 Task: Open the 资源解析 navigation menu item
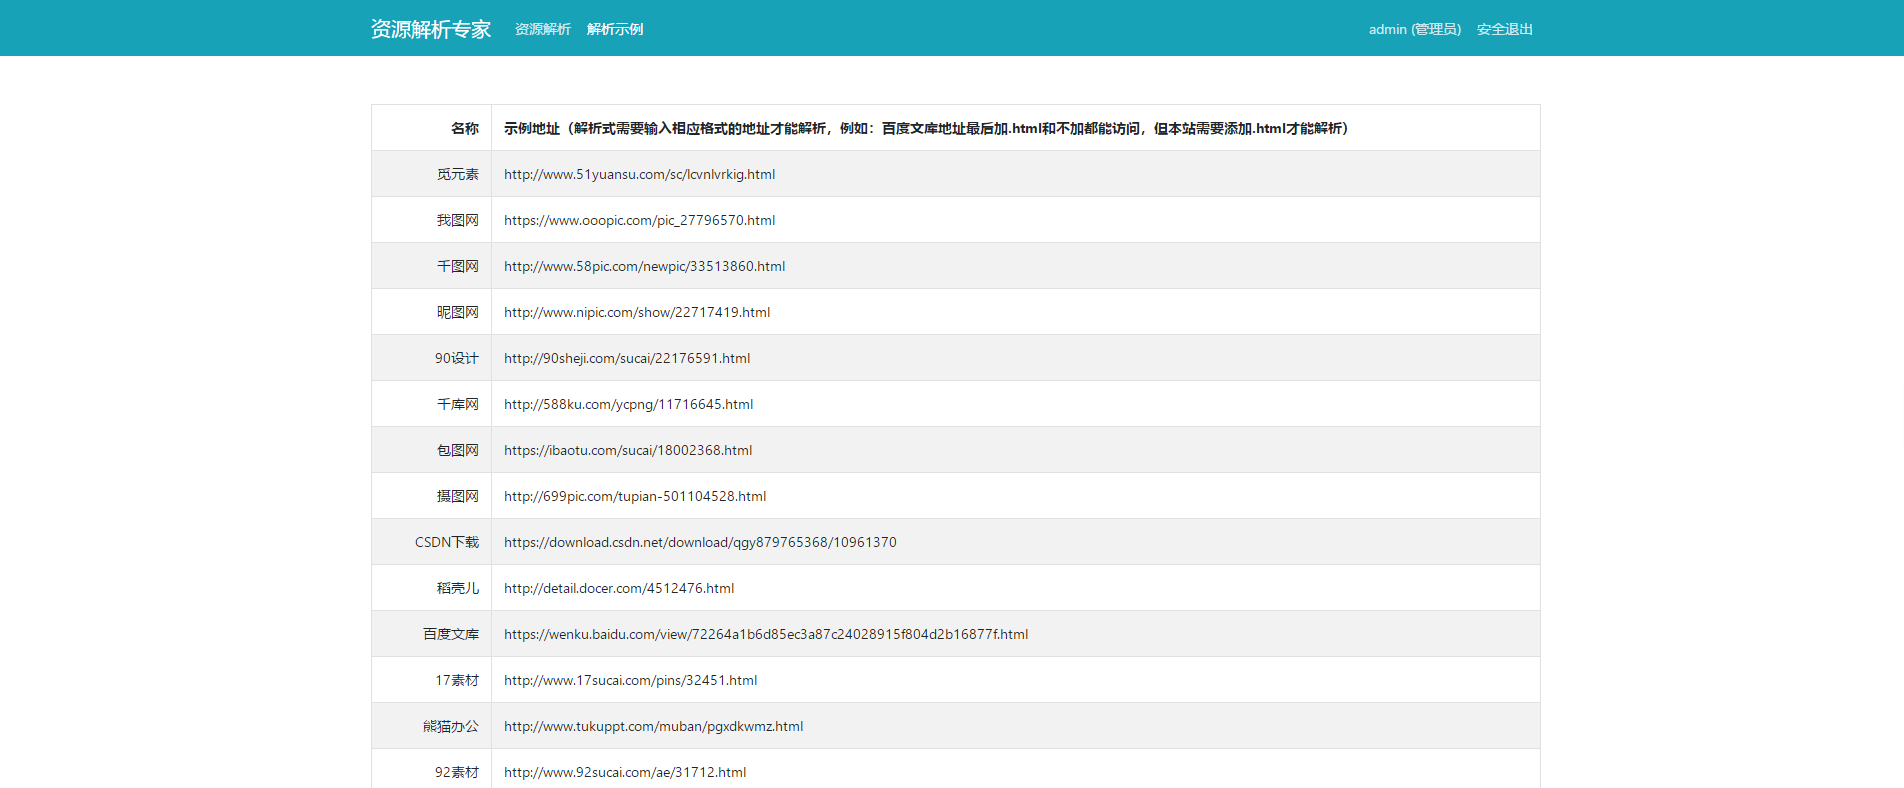542,29
